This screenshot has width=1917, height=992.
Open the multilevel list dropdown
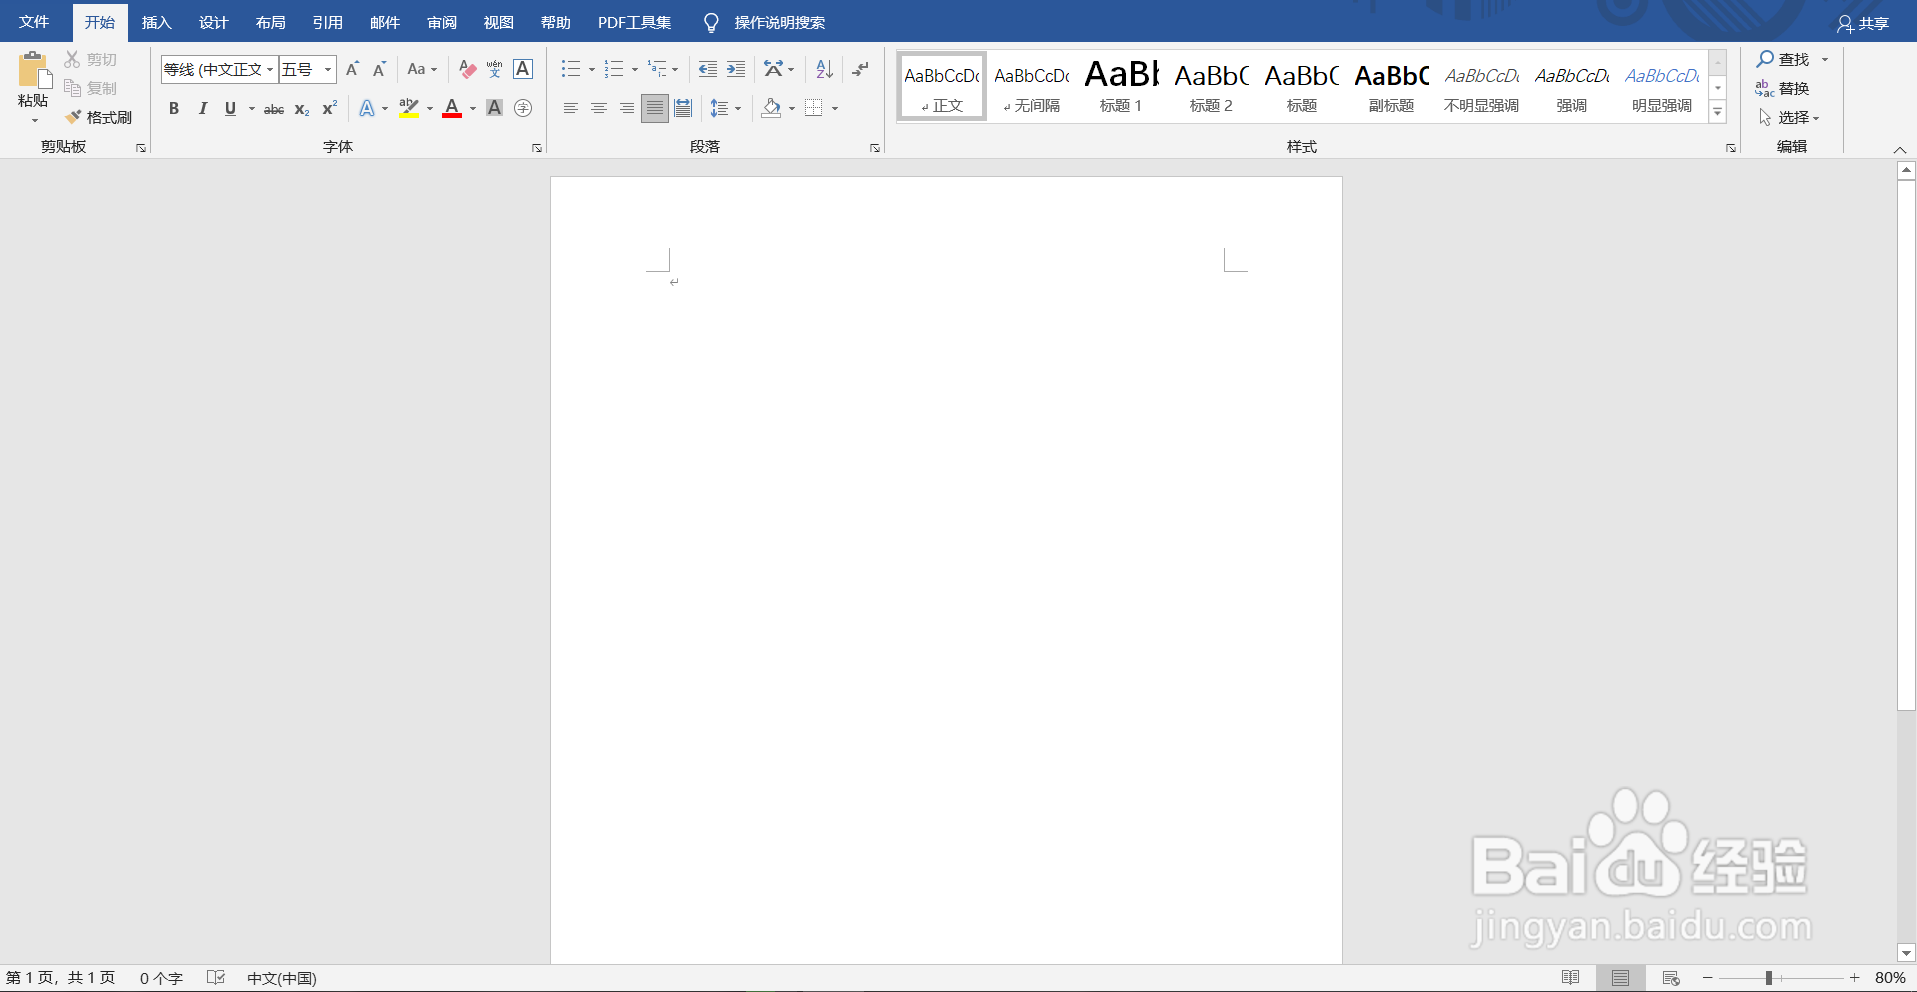pyautogui.click(x=675, y=70)
